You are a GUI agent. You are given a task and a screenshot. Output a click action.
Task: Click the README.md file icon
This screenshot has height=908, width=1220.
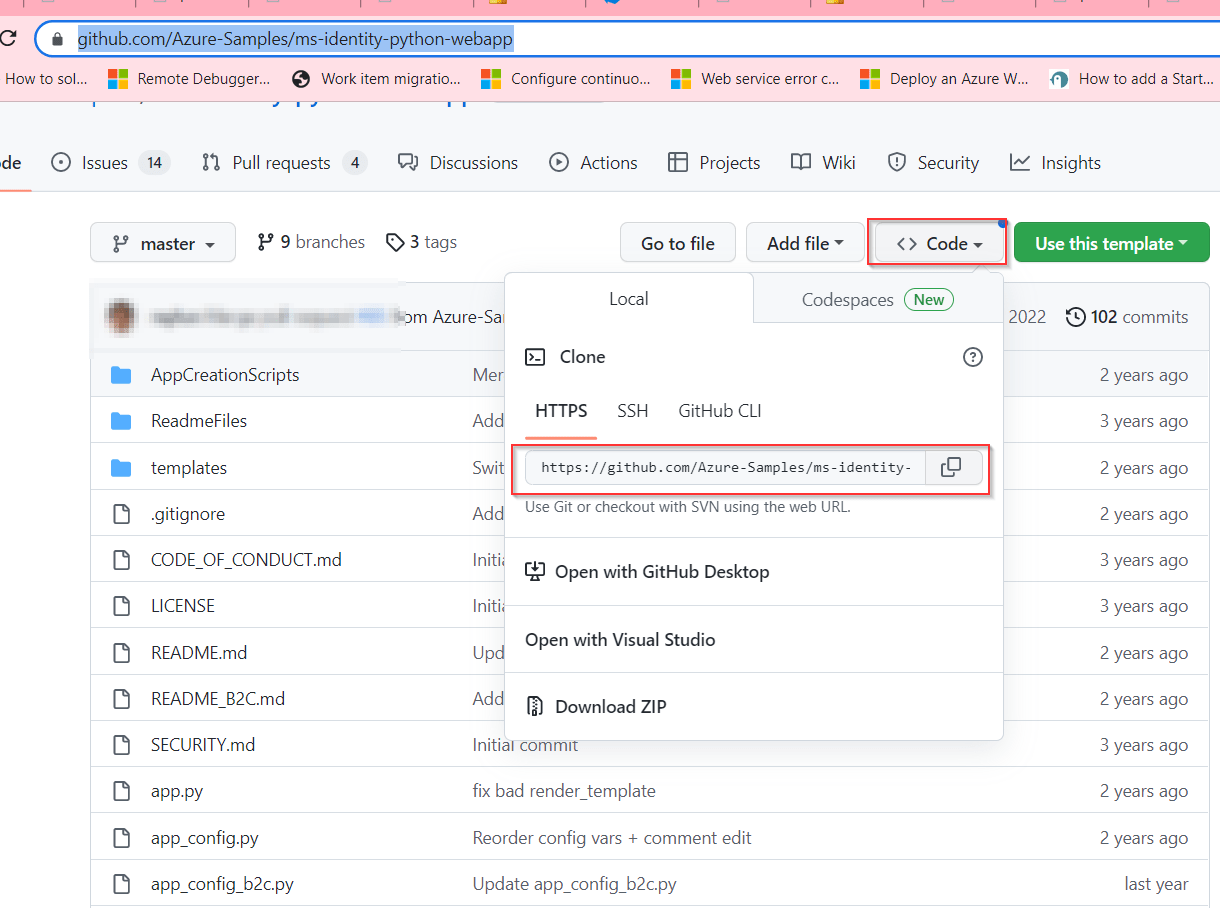pos(121,653)
